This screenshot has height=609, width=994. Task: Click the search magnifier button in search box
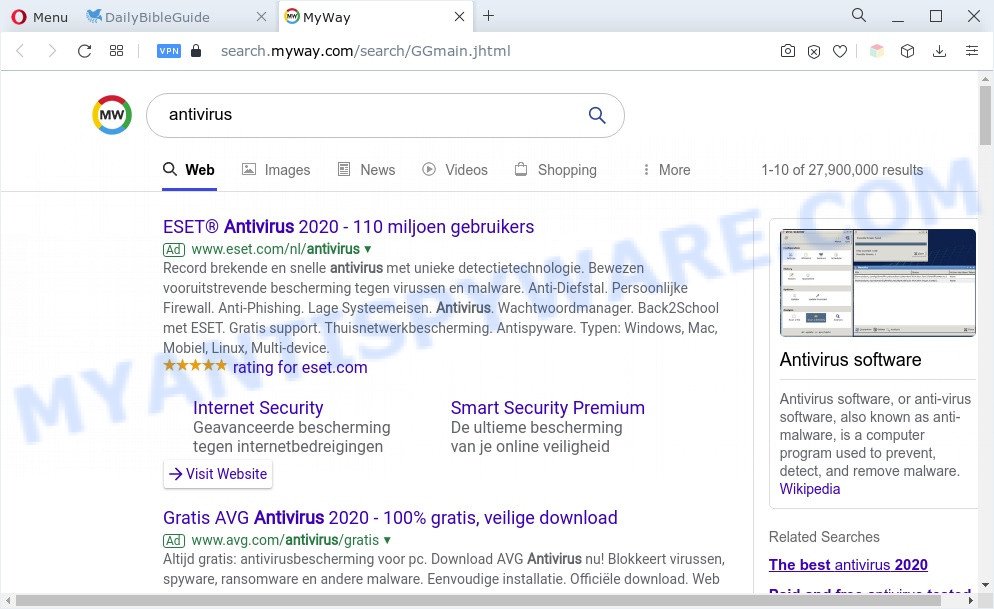(597, 115)
